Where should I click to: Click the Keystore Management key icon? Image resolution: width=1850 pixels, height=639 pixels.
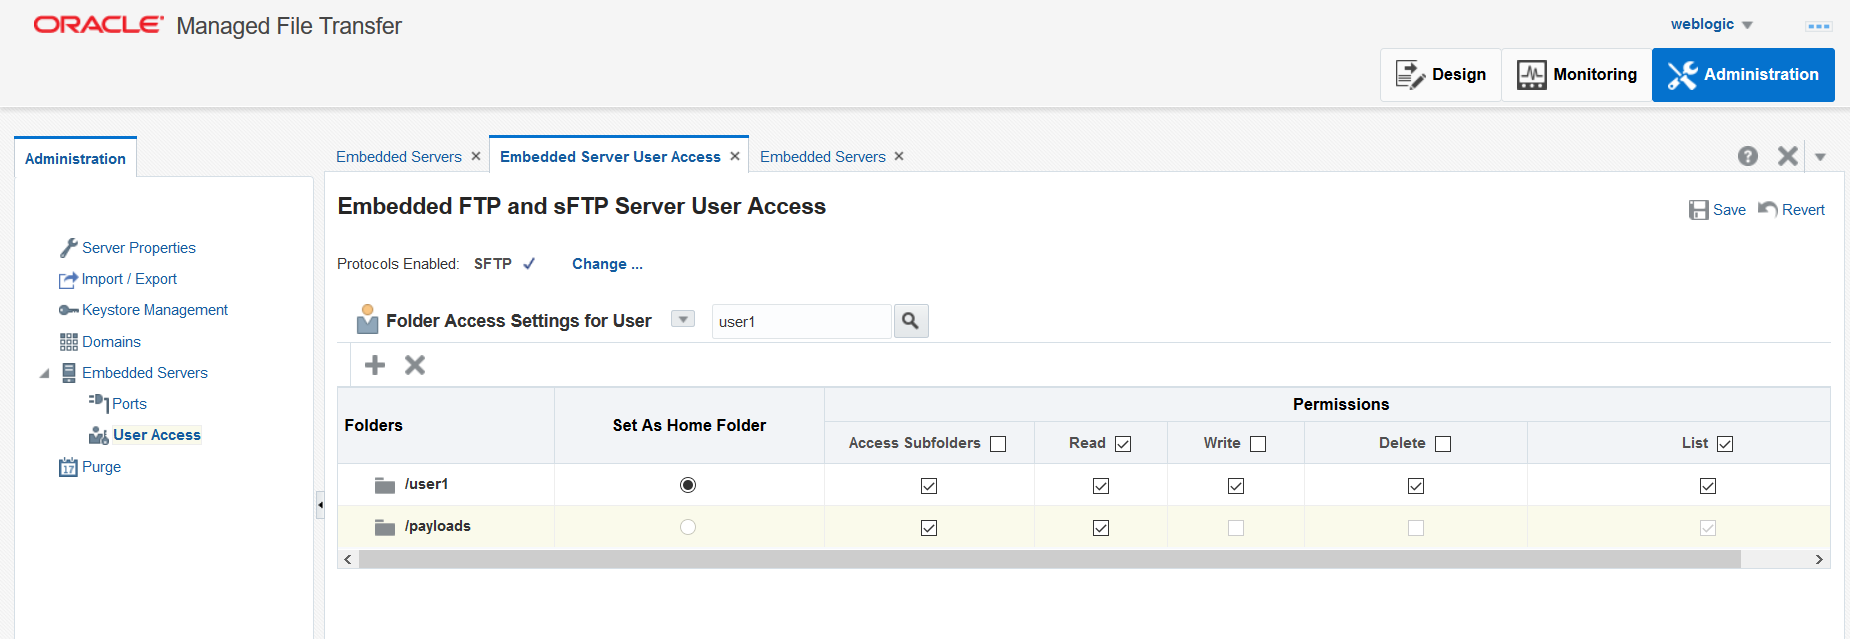pyautogui.click(x=68, y=310)
